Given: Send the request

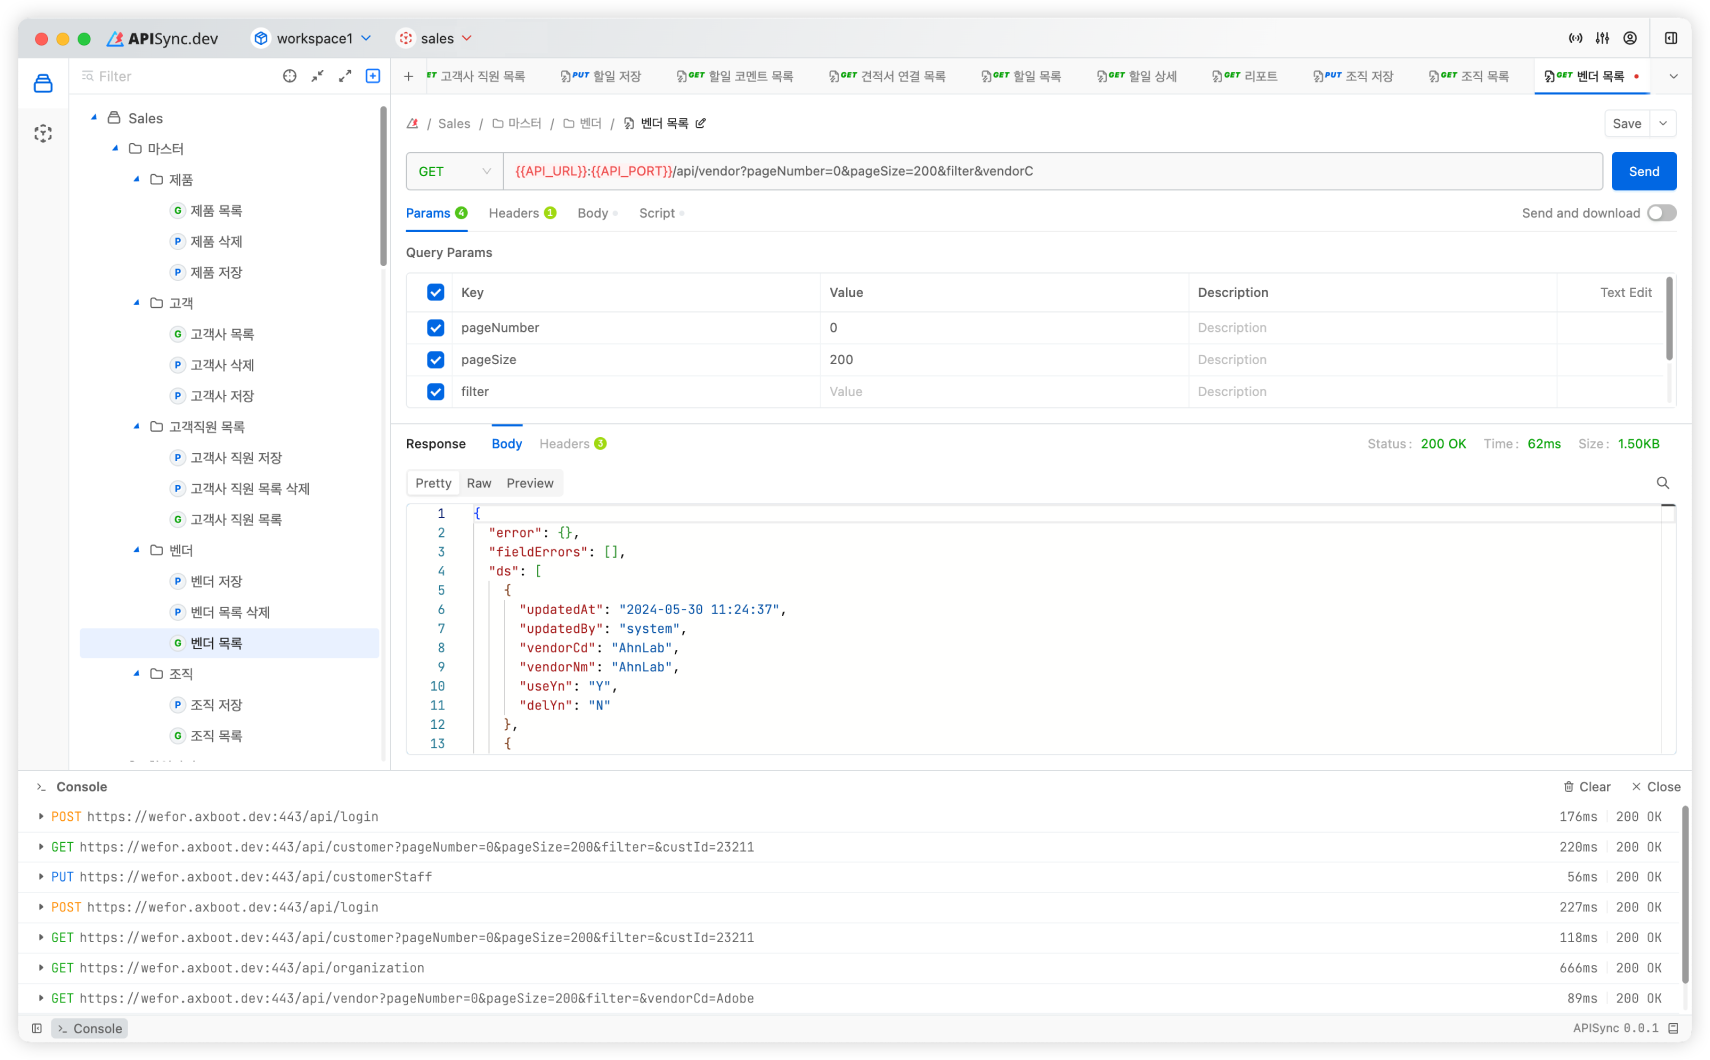Looking at the screenshot, I should point(1644,171).
